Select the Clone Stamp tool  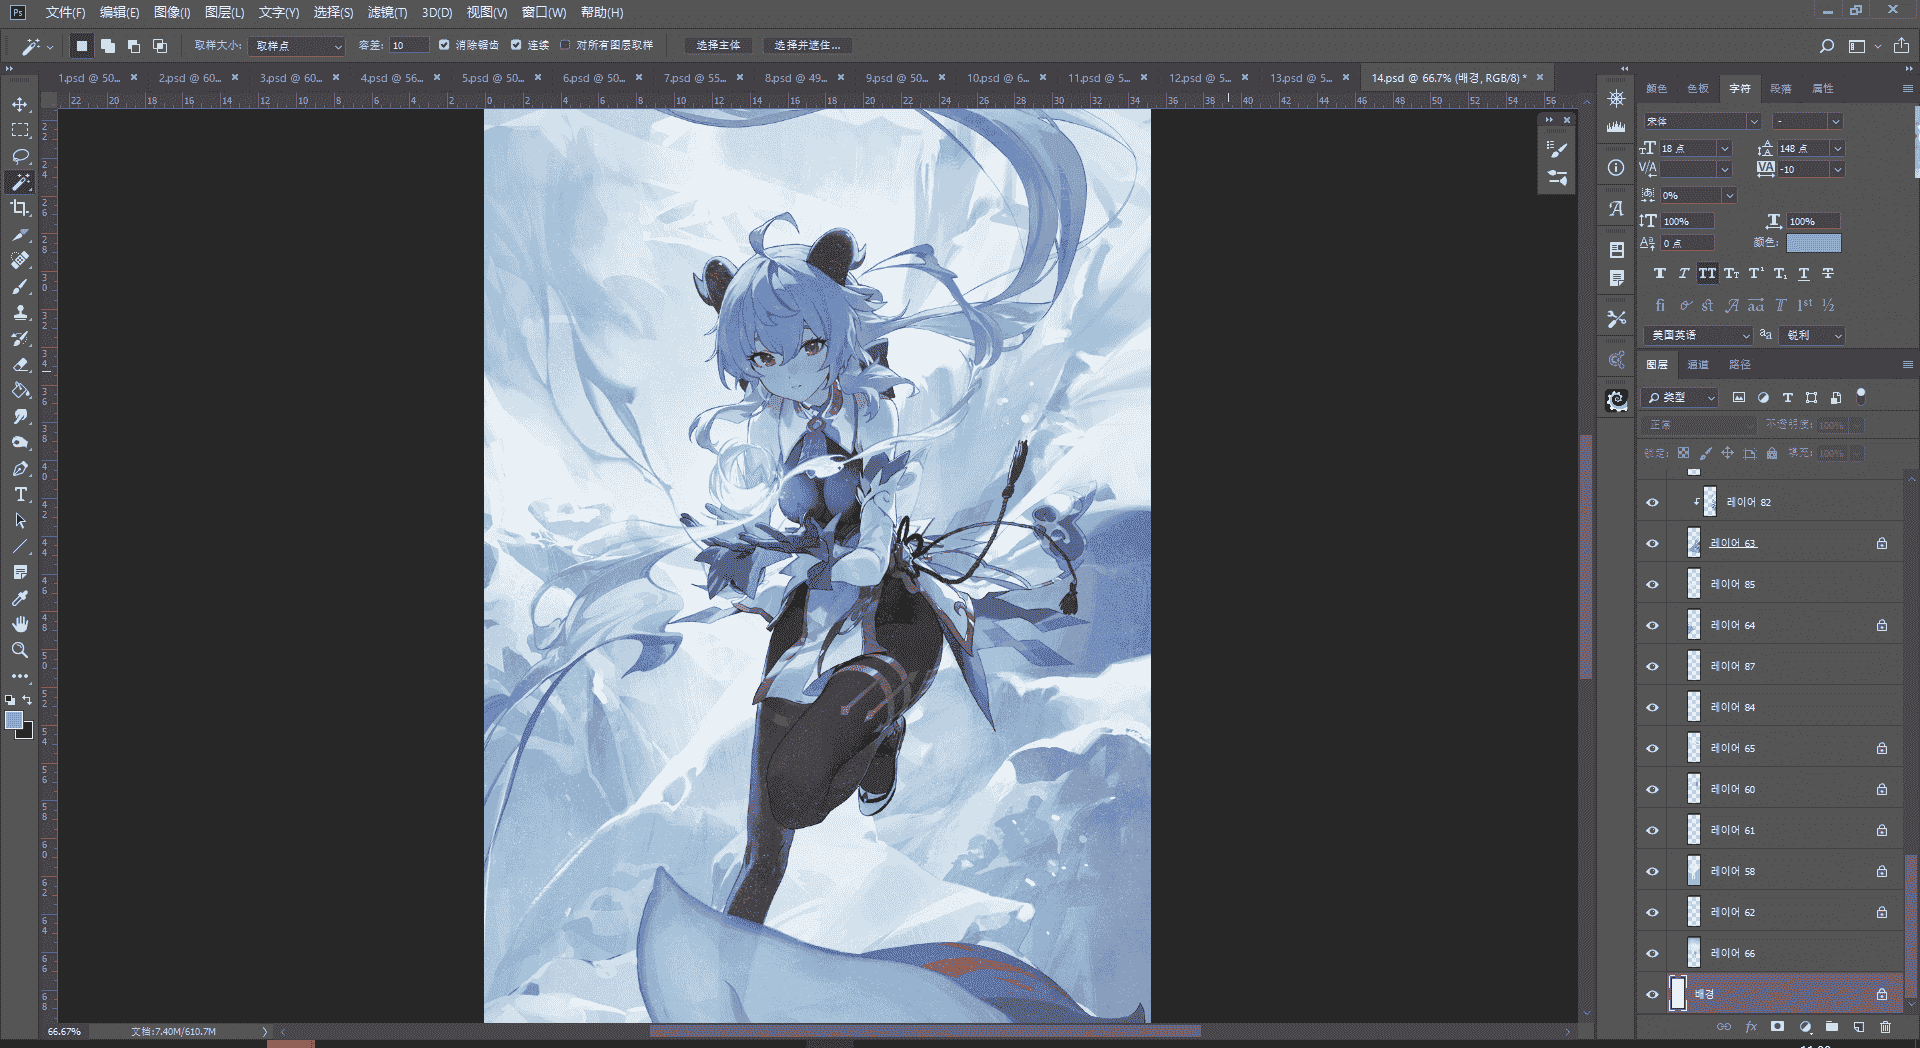tap(20, 312)
